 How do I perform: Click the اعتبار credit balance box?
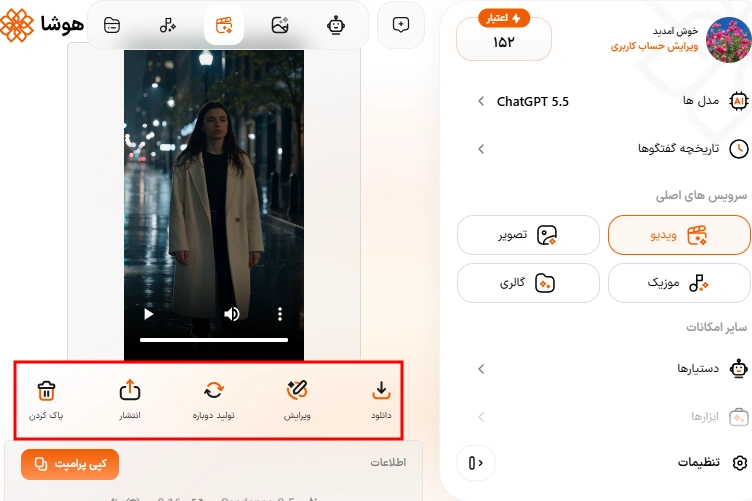point(504,39)
